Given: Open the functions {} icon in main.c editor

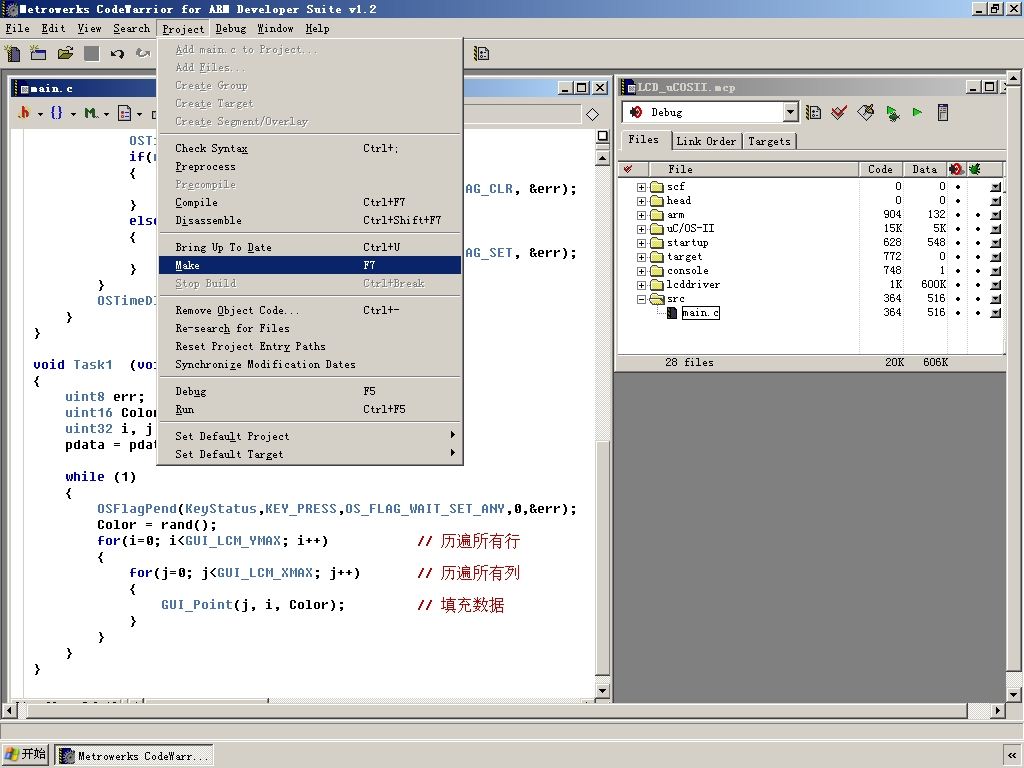Looking at the screenshot, I should pyautogui.click(x=57, y=113).
